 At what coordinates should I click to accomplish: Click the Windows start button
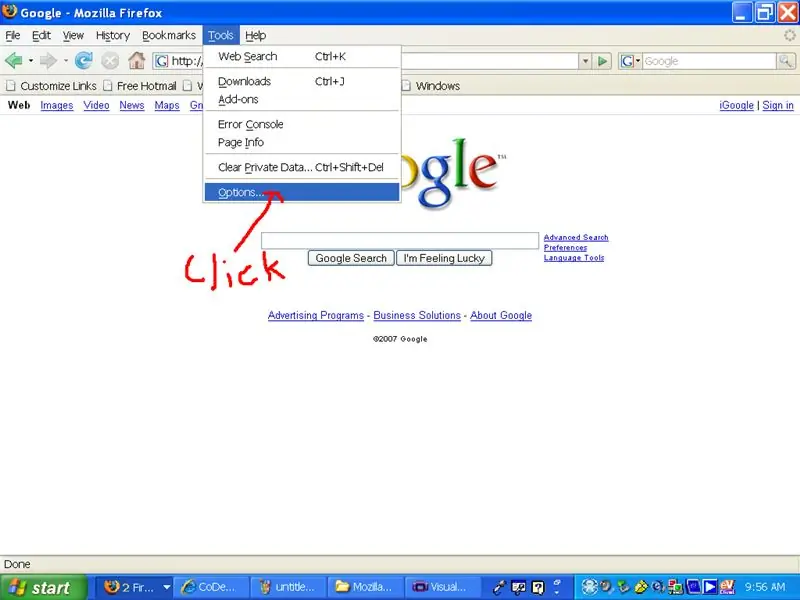[x=43, y=587]
